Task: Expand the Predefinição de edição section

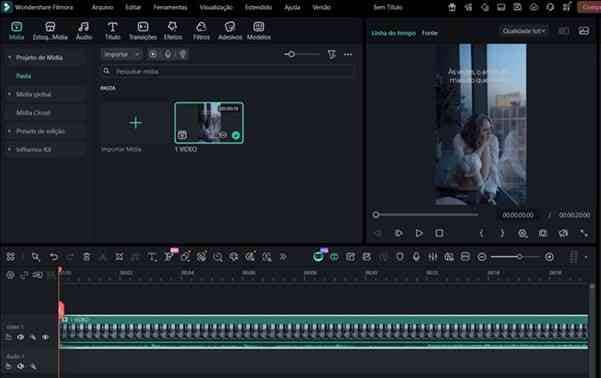Action: [10, 131]
